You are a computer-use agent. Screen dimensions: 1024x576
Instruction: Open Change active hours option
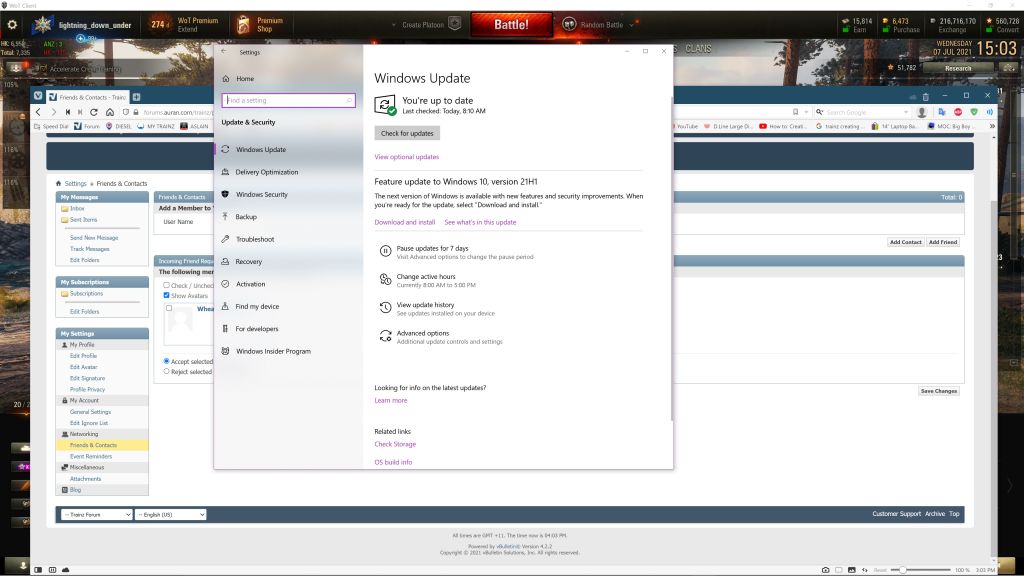click(426, 276)
